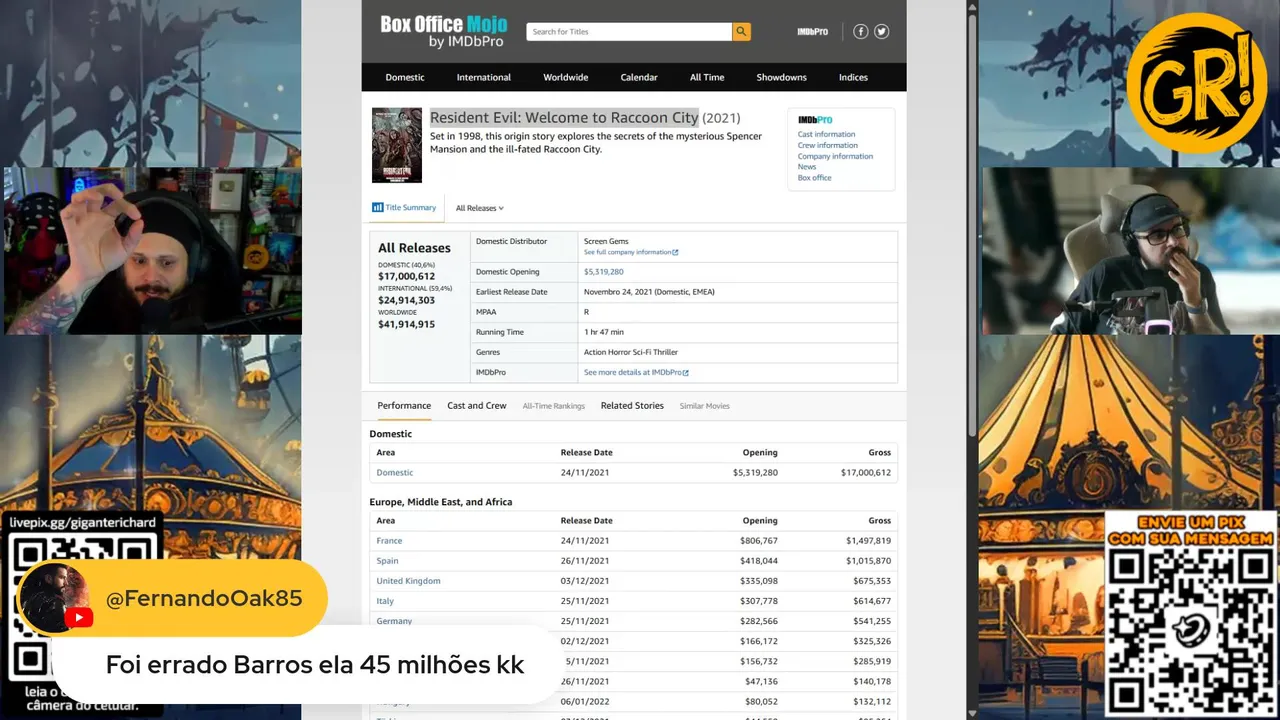This screenshot has height=720, width=1280.
Task: Click the YouTube icon on chat avatar
Action: 79,619
